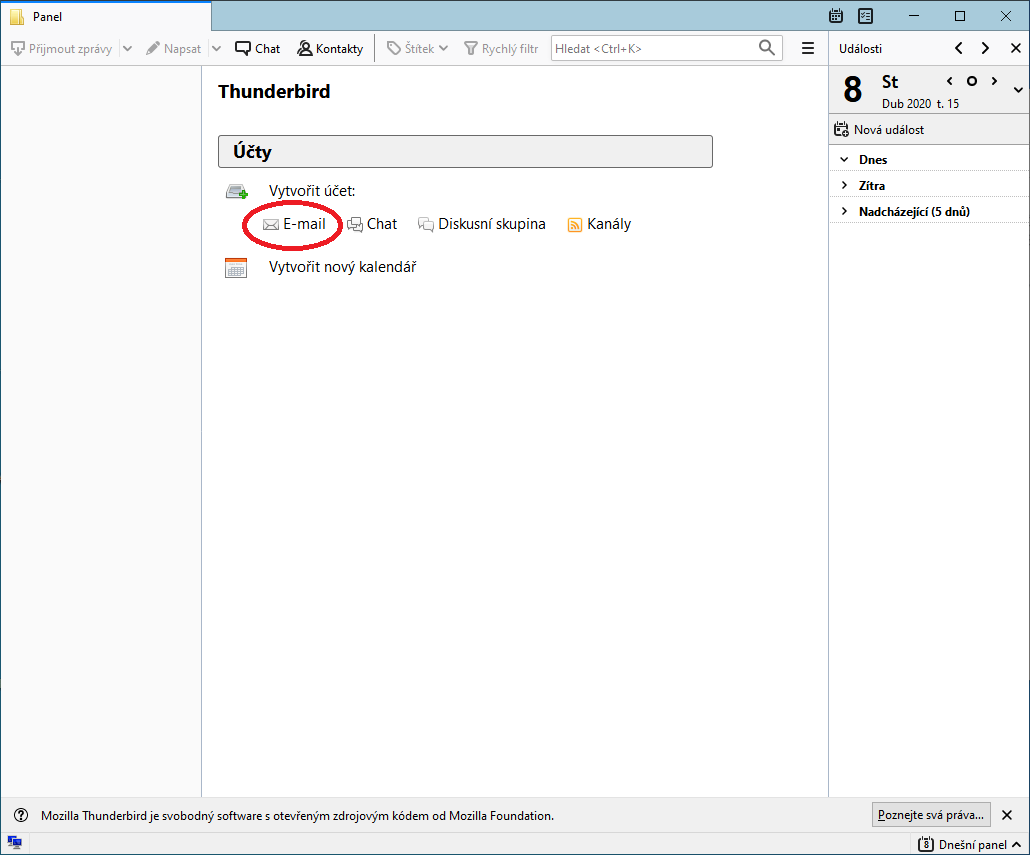
Task: Collapse the Dnes section
Action: 845,160
